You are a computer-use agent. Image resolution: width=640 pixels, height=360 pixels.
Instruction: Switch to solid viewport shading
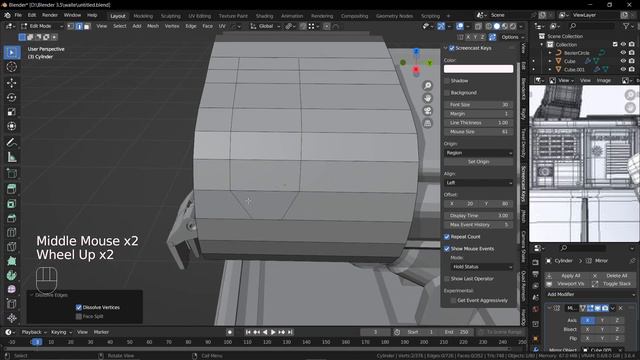point(497,26)
